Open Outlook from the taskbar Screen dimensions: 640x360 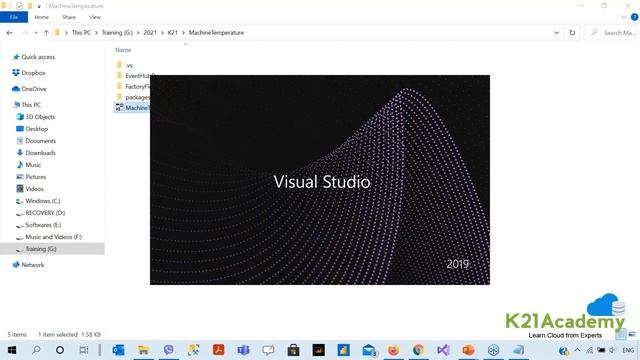[118, 350]
